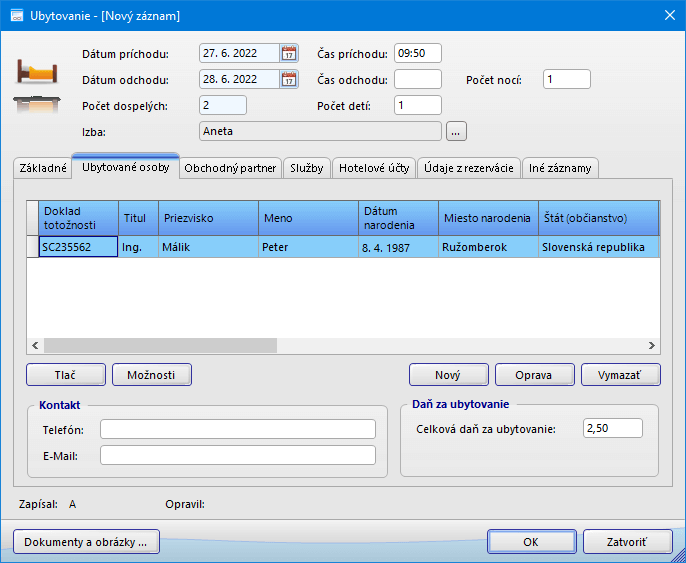Select the Hotelové účty tab

[373, 168]
